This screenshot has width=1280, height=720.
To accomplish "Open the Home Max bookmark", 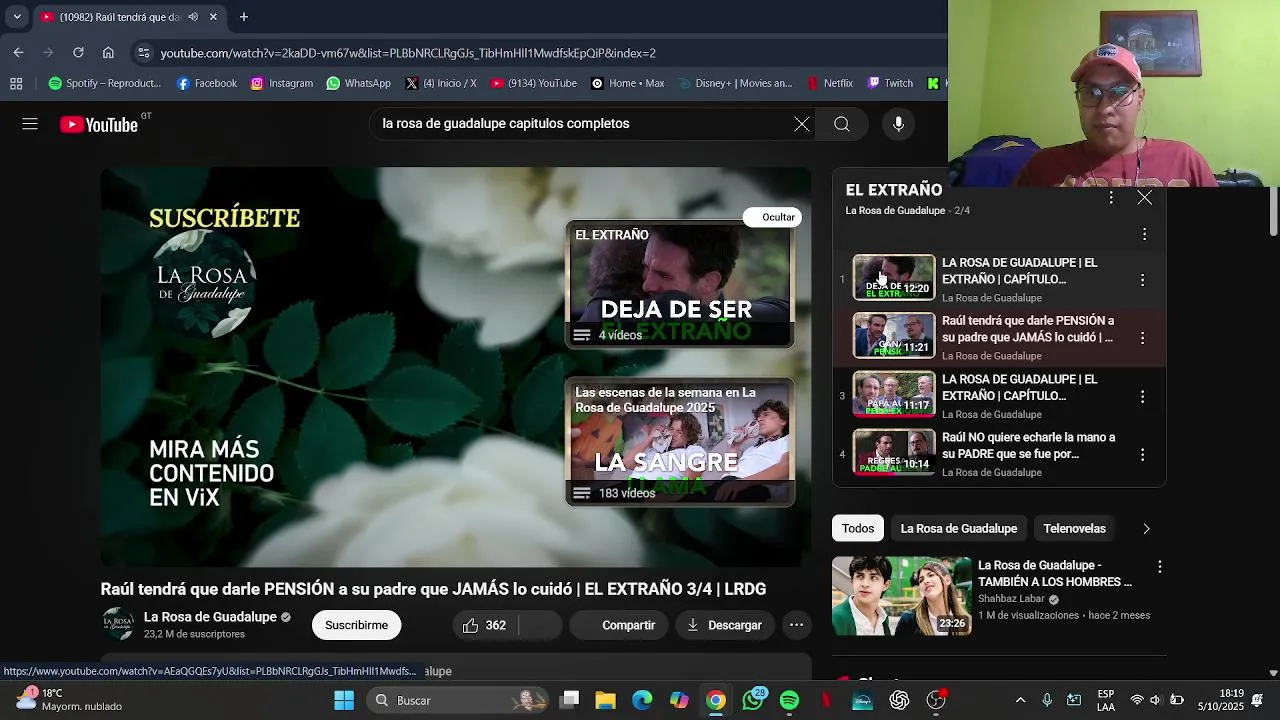I will (x=628, y=84).
